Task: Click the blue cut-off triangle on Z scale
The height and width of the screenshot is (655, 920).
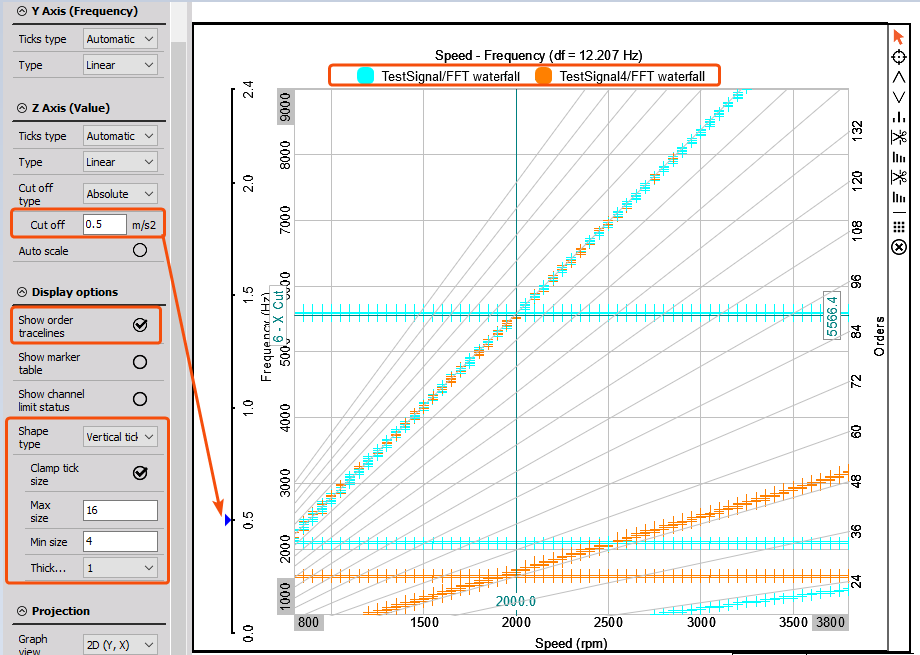Action: pos(228,519)
